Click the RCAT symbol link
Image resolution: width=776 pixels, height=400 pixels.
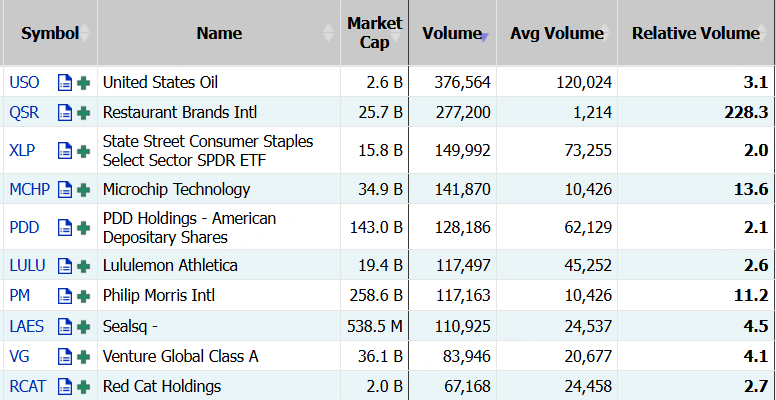point(28,386)
